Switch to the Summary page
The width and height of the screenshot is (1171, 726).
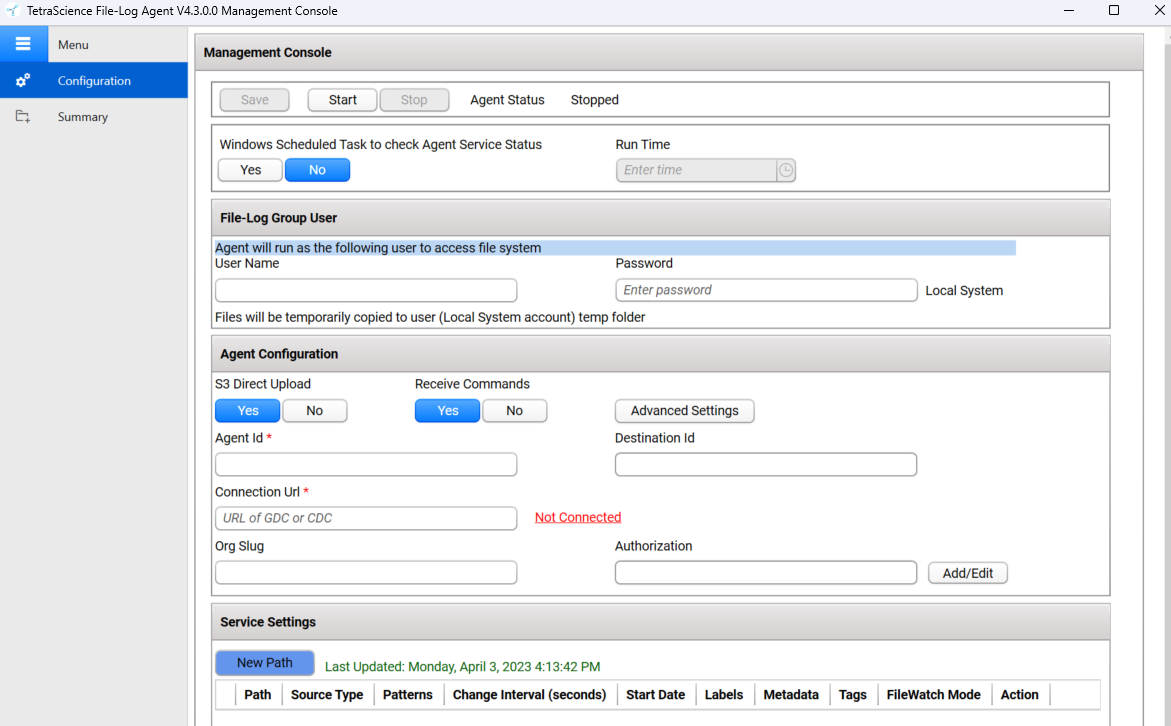click(82, 116)
